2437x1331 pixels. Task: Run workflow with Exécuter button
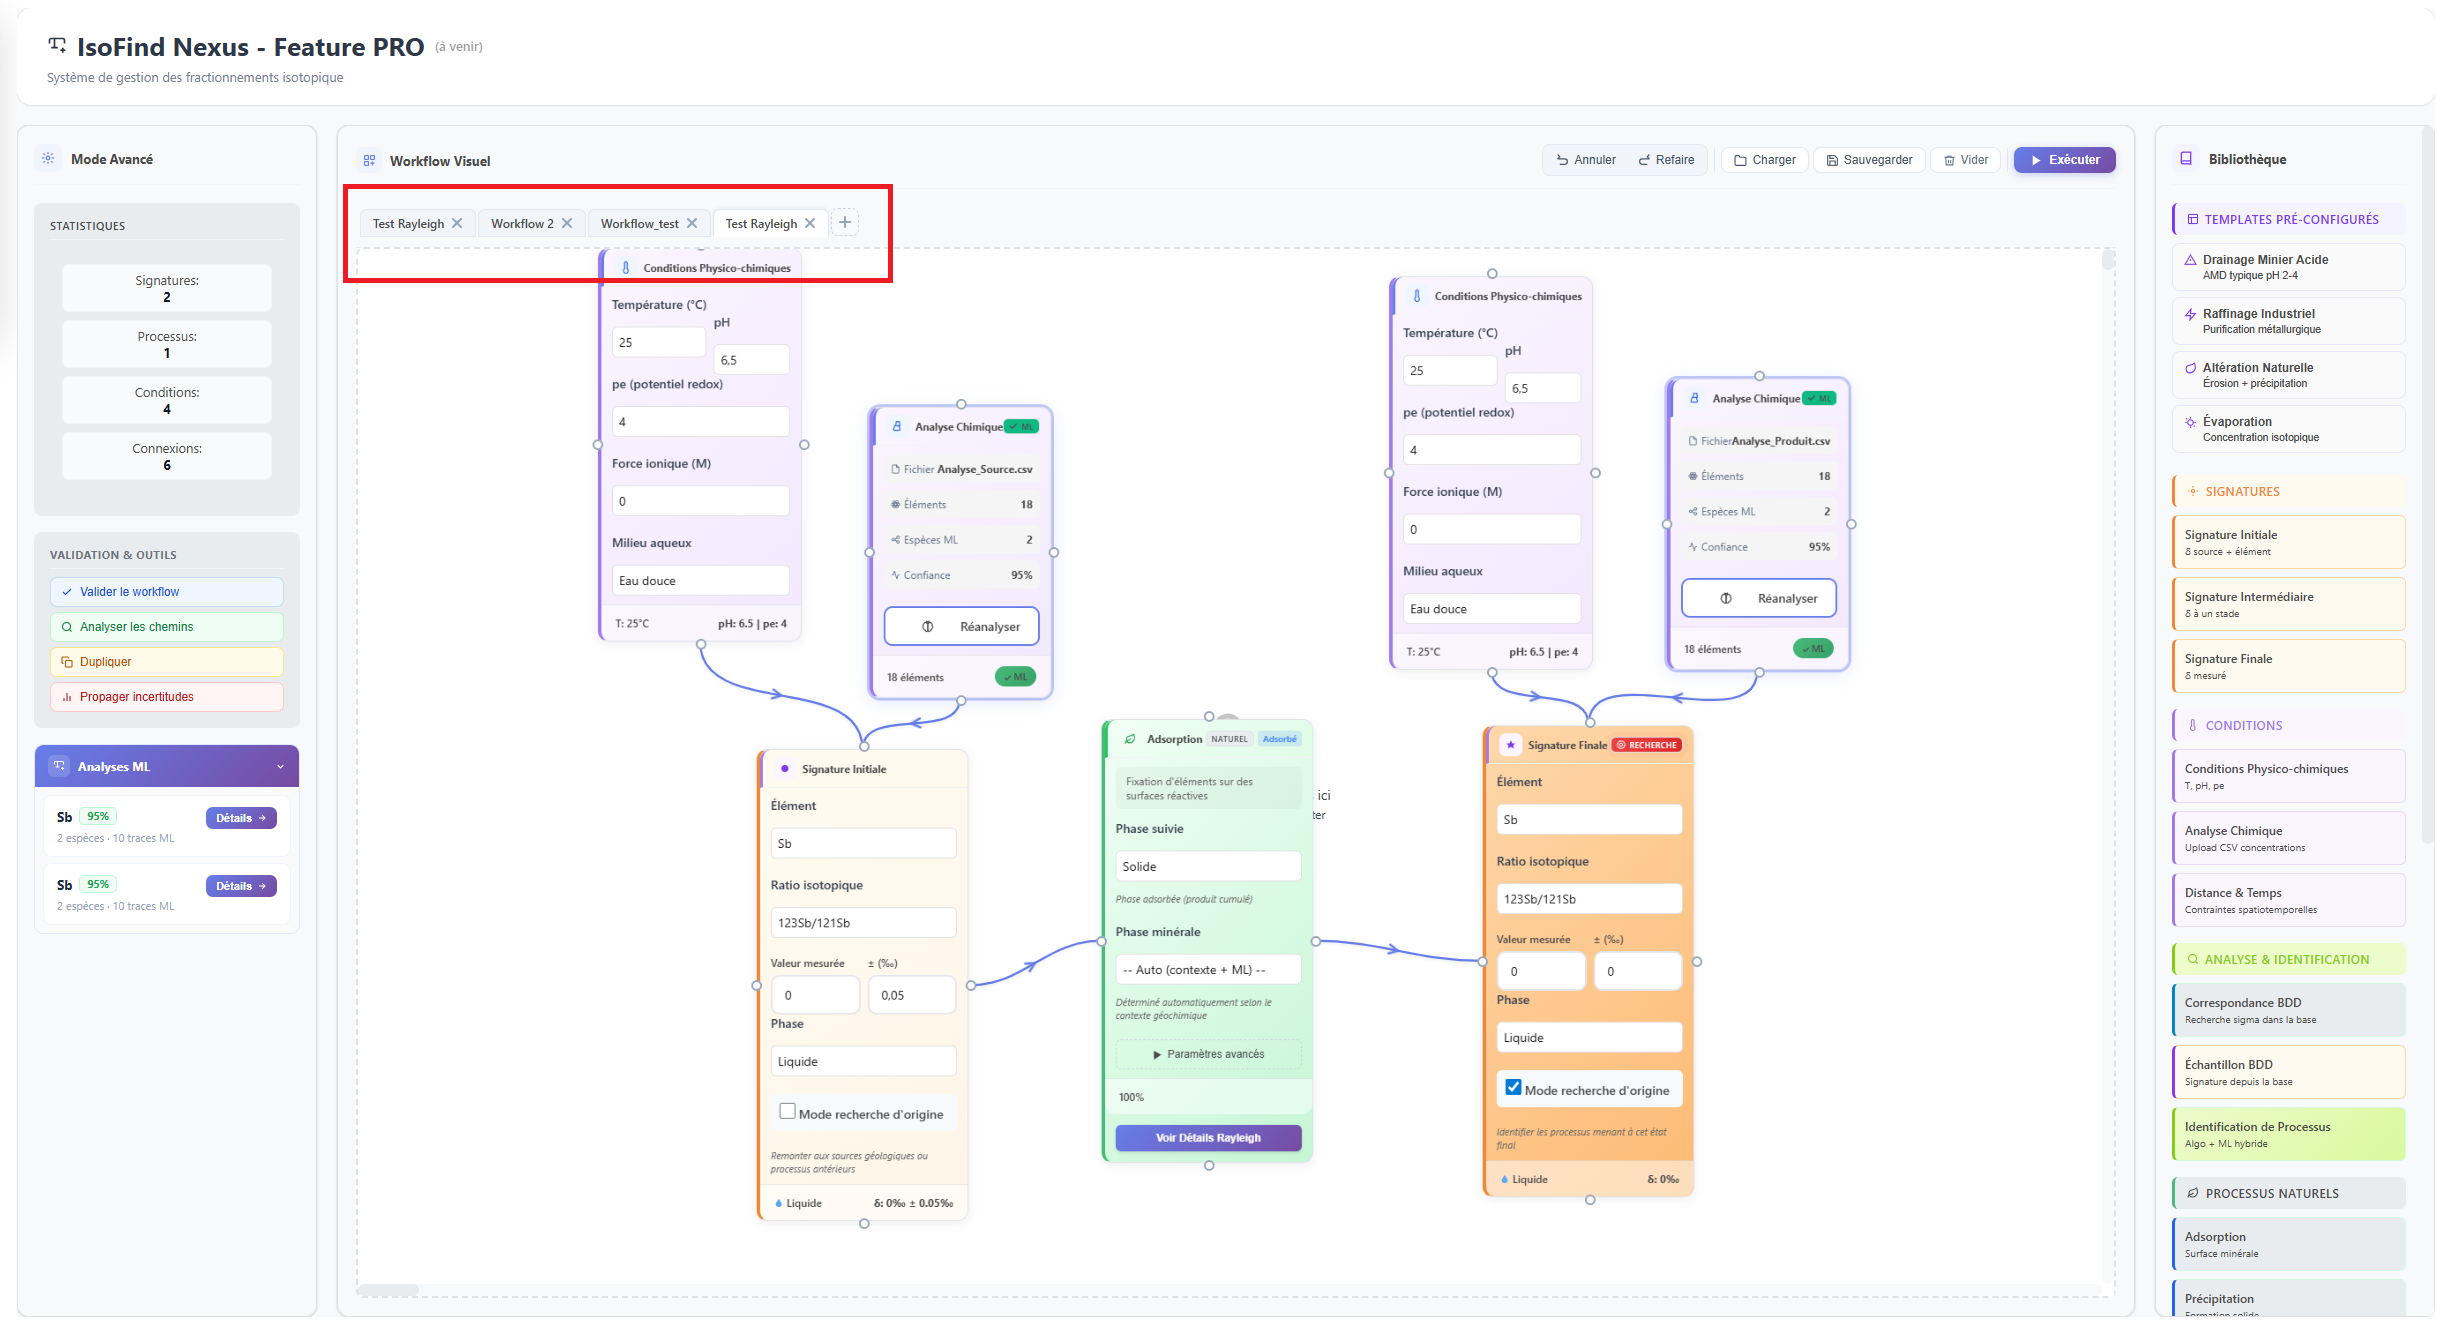[x=2064, y=160]
